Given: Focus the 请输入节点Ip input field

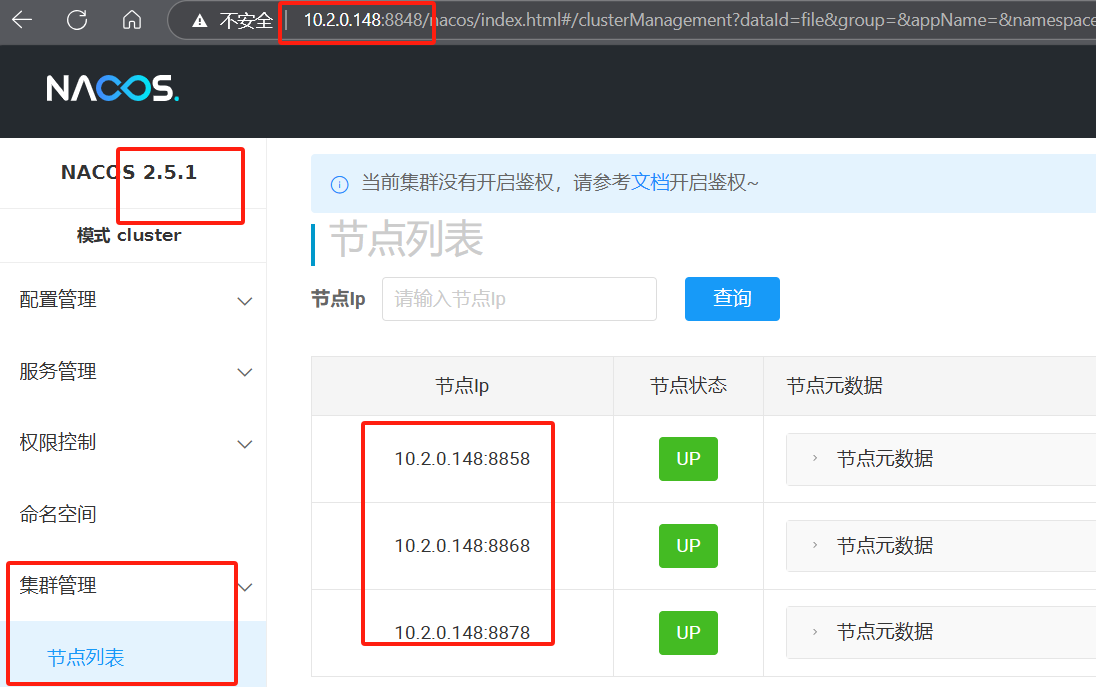Looking at the screenshot, I should (x=519, y=299).
